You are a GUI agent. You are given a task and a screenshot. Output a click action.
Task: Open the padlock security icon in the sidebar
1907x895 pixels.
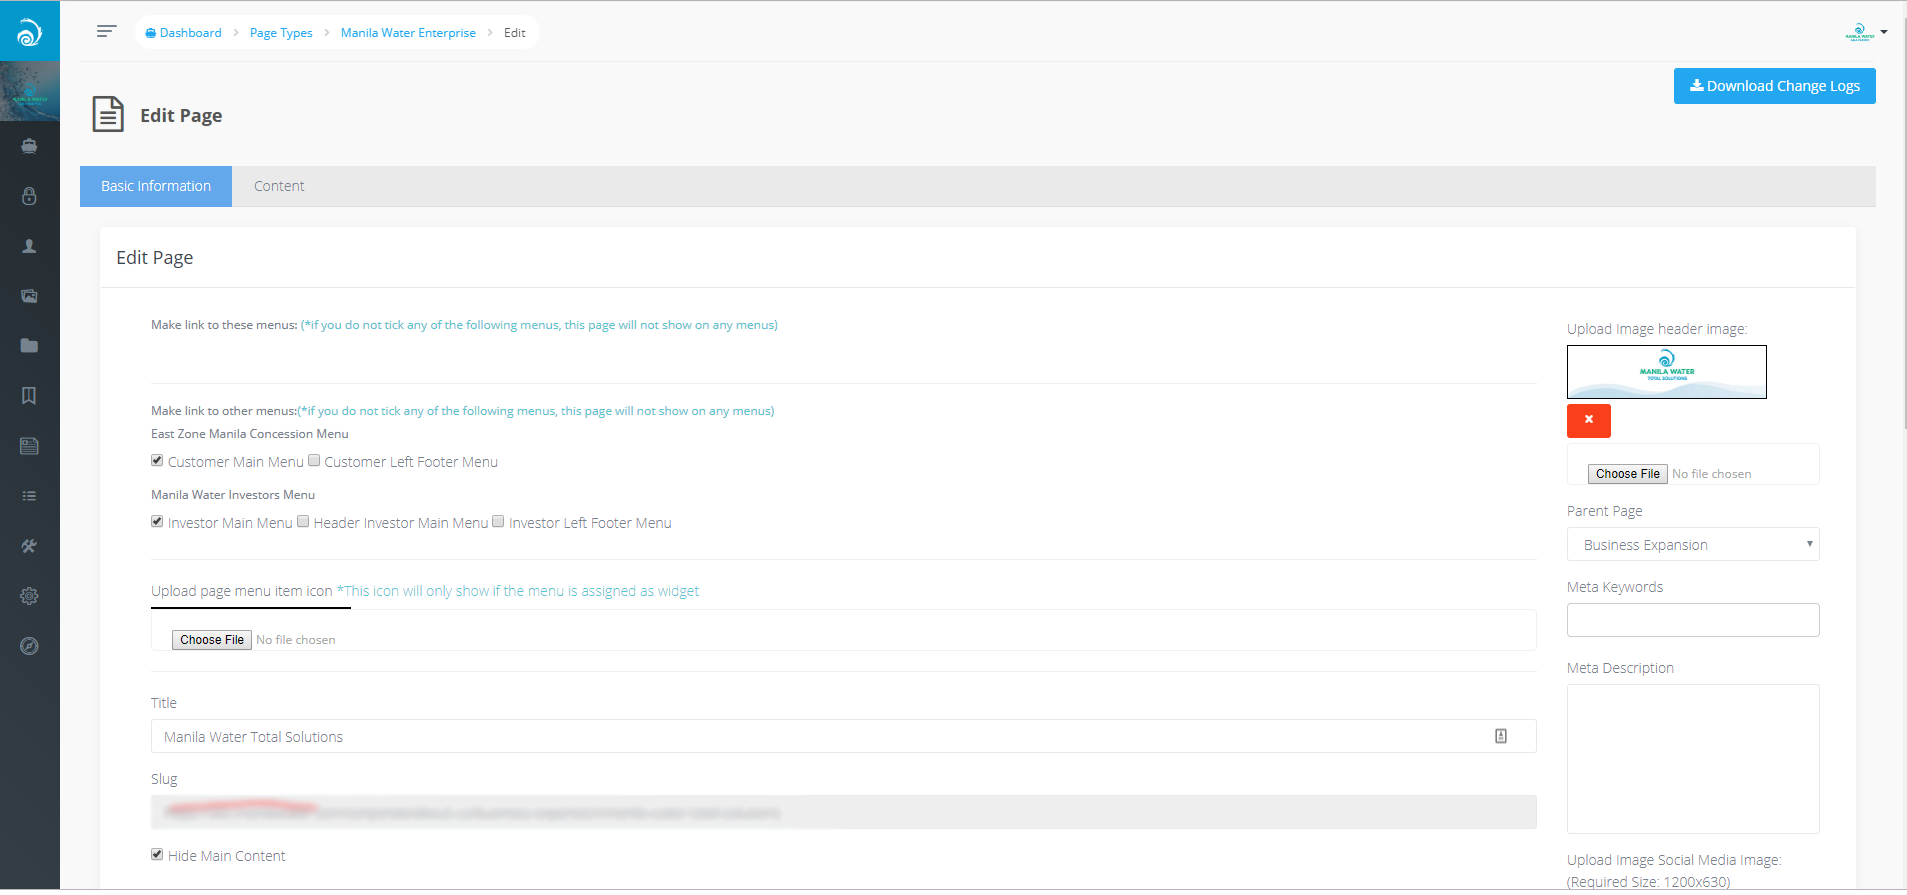point(29,196)
